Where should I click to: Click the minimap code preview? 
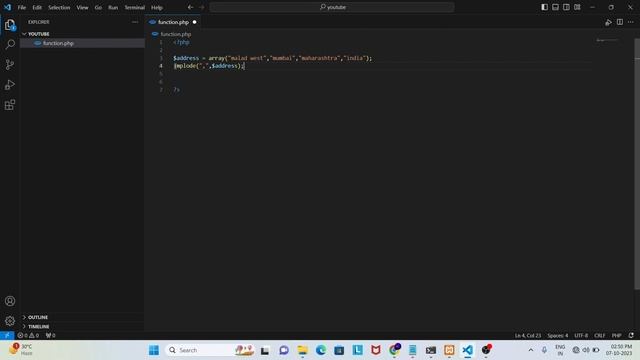[607, 40]
